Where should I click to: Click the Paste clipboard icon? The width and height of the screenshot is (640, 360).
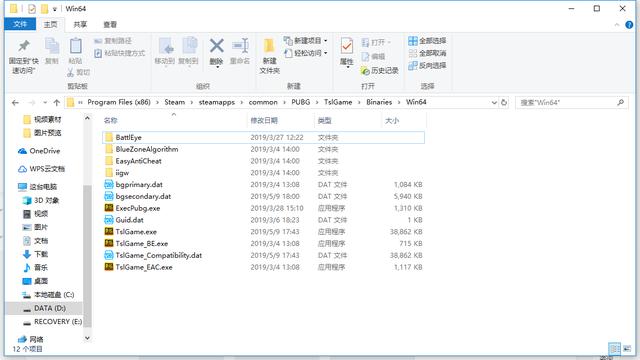[76, 46]
